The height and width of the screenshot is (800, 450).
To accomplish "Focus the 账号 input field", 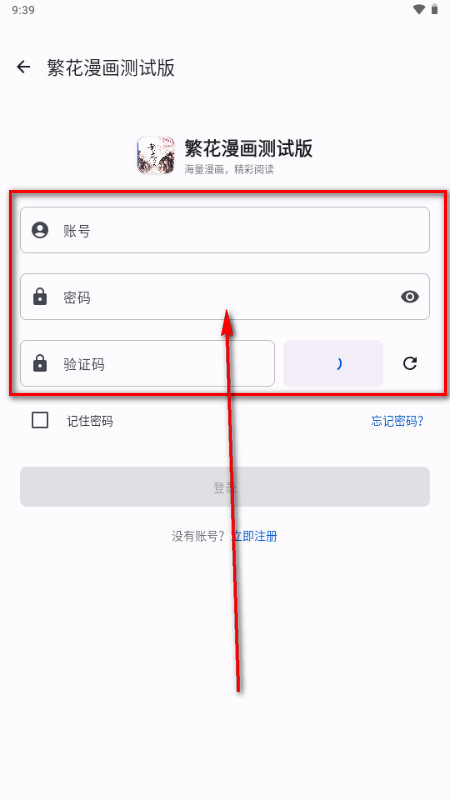I will [225, 230].
